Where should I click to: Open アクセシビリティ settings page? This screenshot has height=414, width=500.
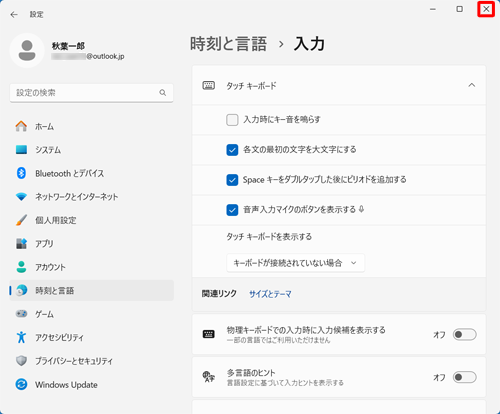(92, 337)
